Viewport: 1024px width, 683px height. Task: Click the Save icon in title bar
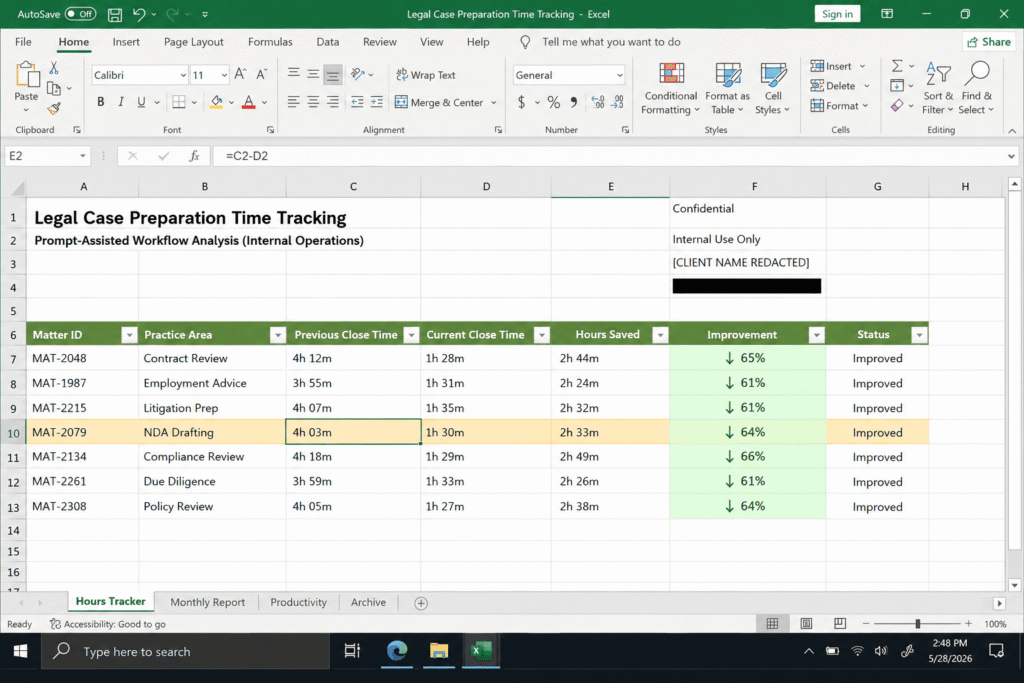pos(114,14)
